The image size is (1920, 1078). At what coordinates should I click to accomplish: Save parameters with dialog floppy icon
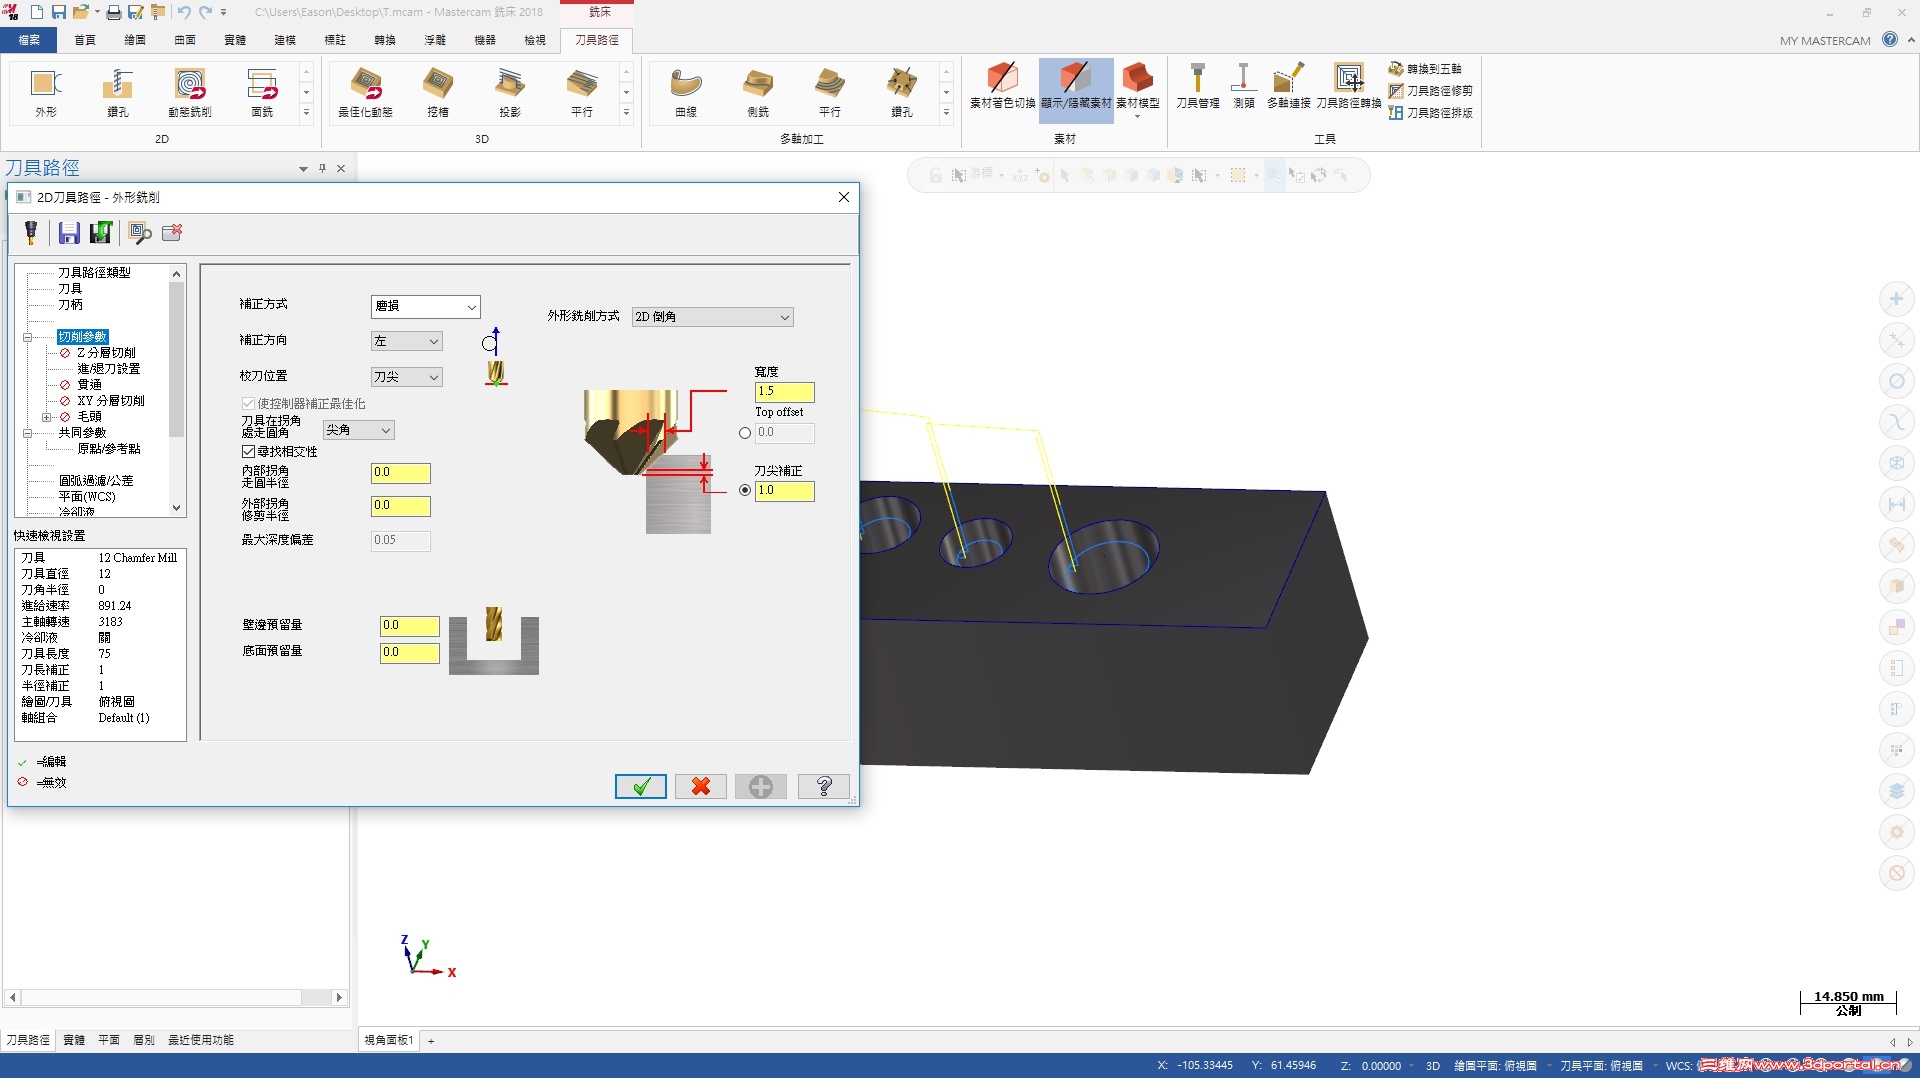68,233
